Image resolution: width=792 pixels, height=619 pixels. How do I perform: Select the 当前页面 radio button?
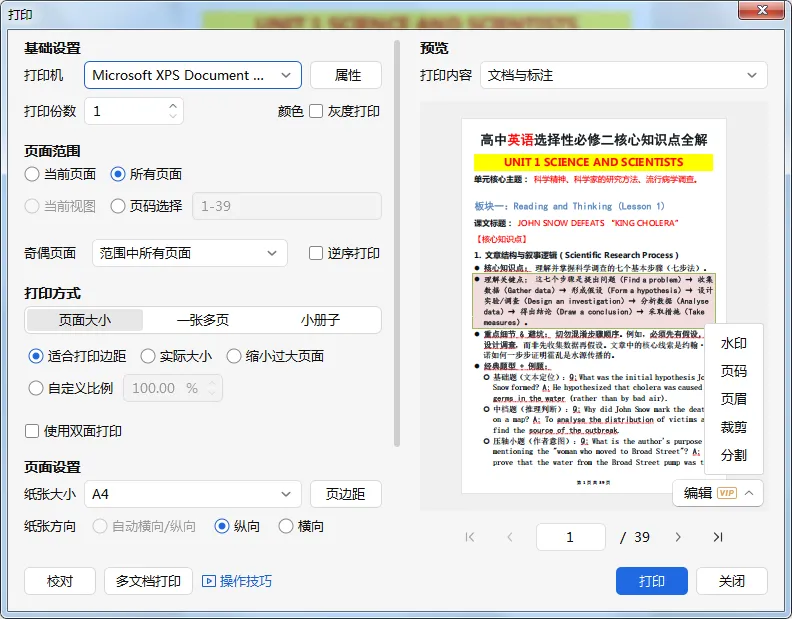click(31, 174)
